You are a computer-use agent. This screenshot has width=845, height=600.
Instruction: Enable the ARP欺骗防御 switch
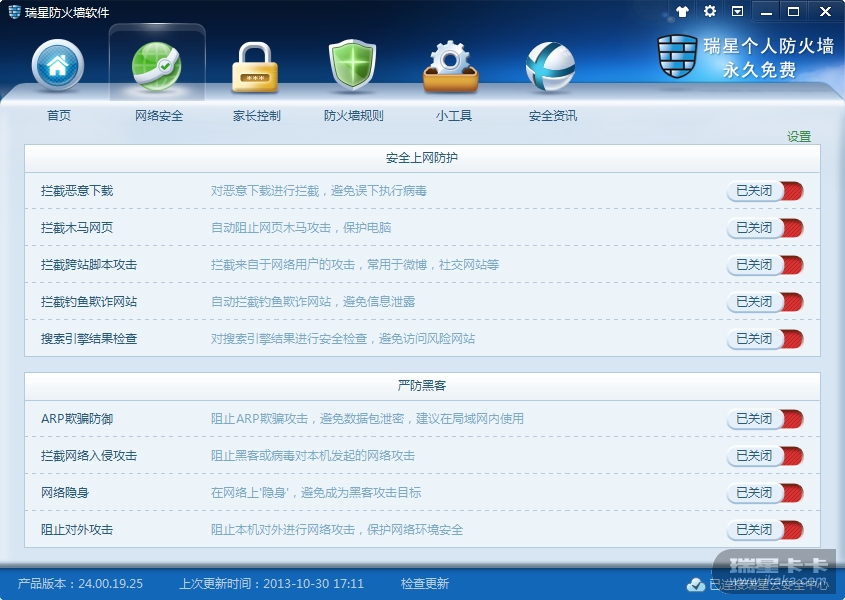coord(765,419)
